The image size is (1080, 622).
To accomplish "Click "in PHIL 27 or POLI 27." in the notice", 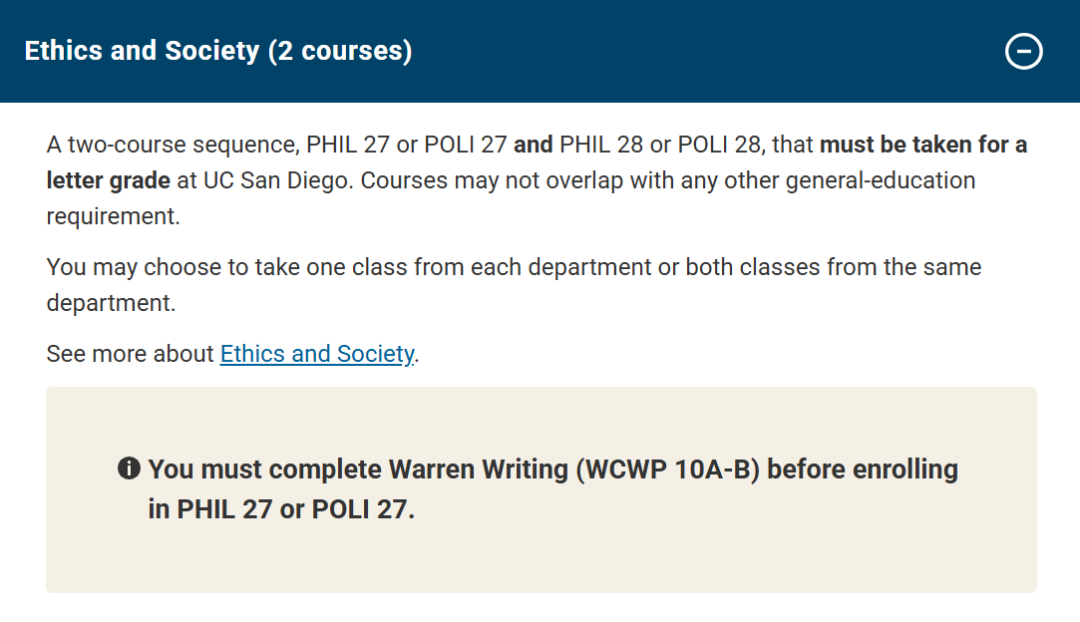I will 281,508.
